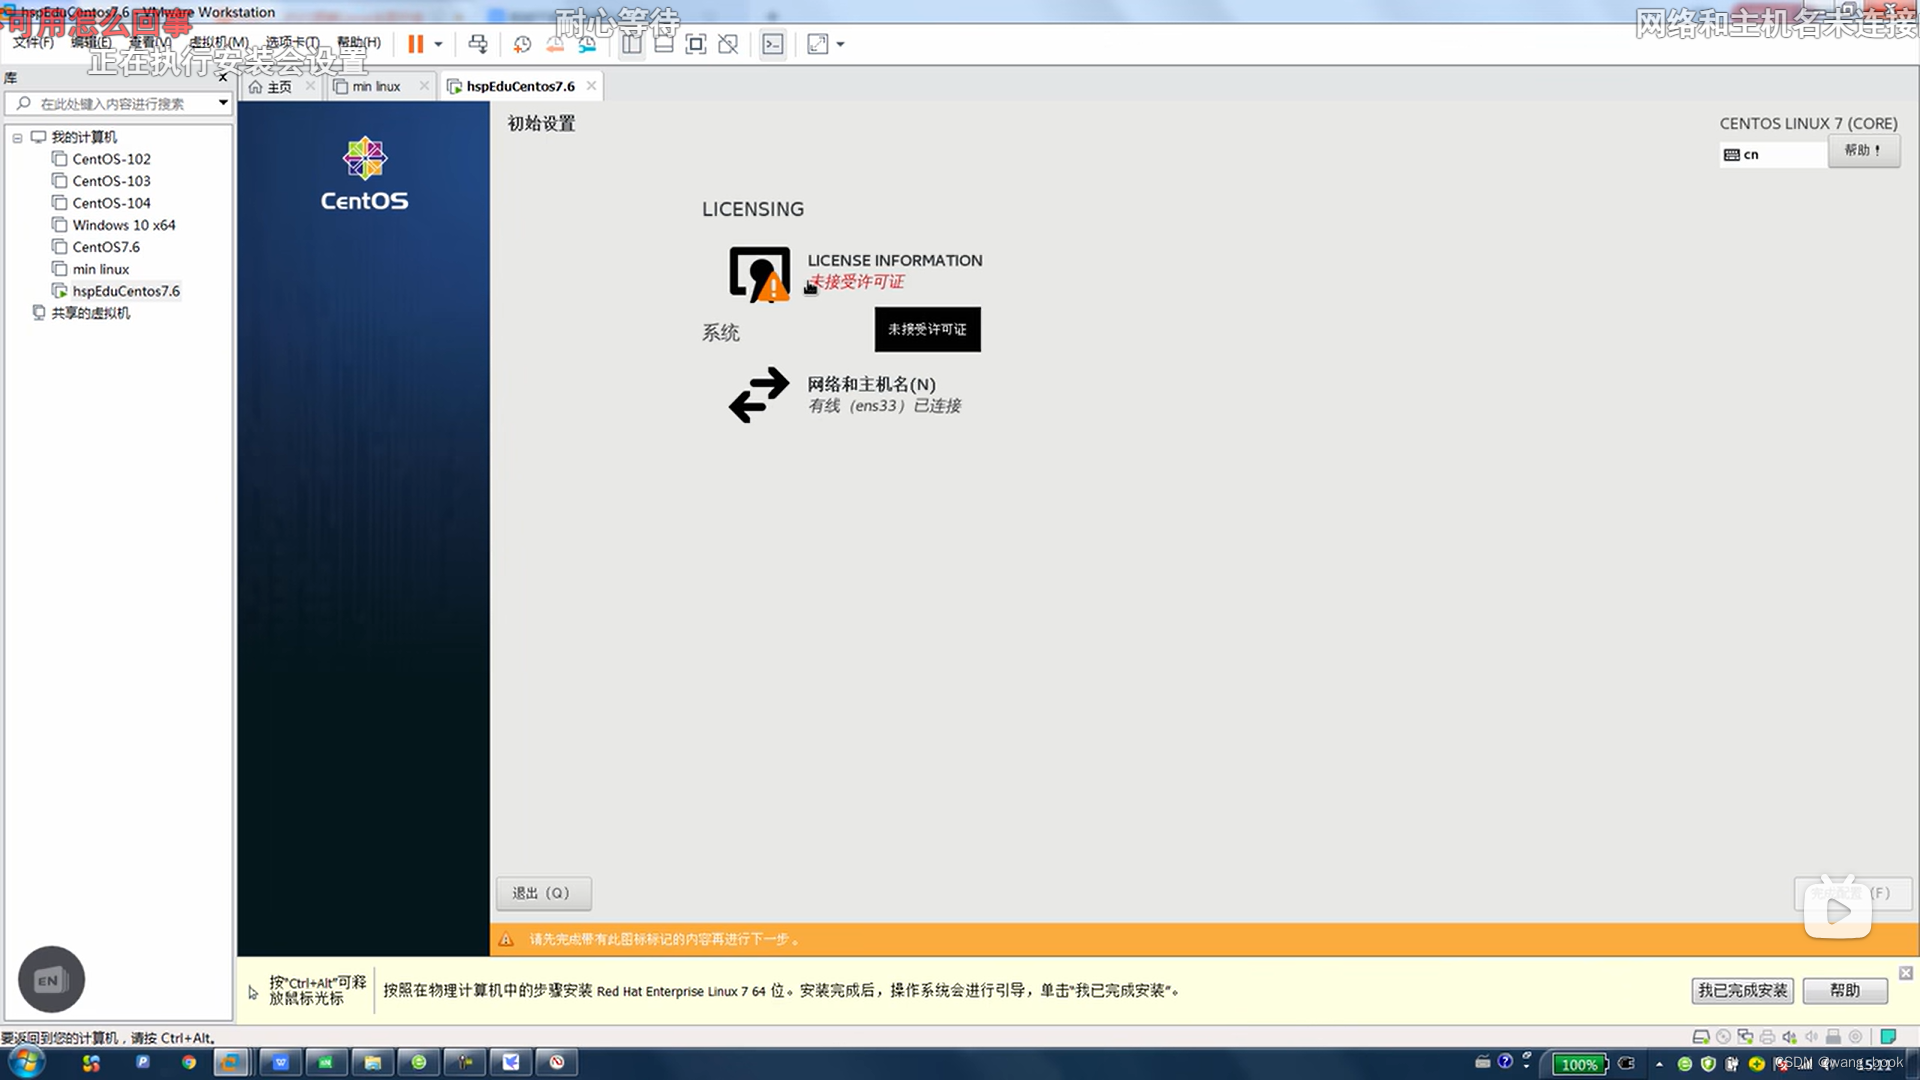This screenshot has width=1920, height=1080.
Task: Close the yellow install hint bar
Action: [1906, 973]
